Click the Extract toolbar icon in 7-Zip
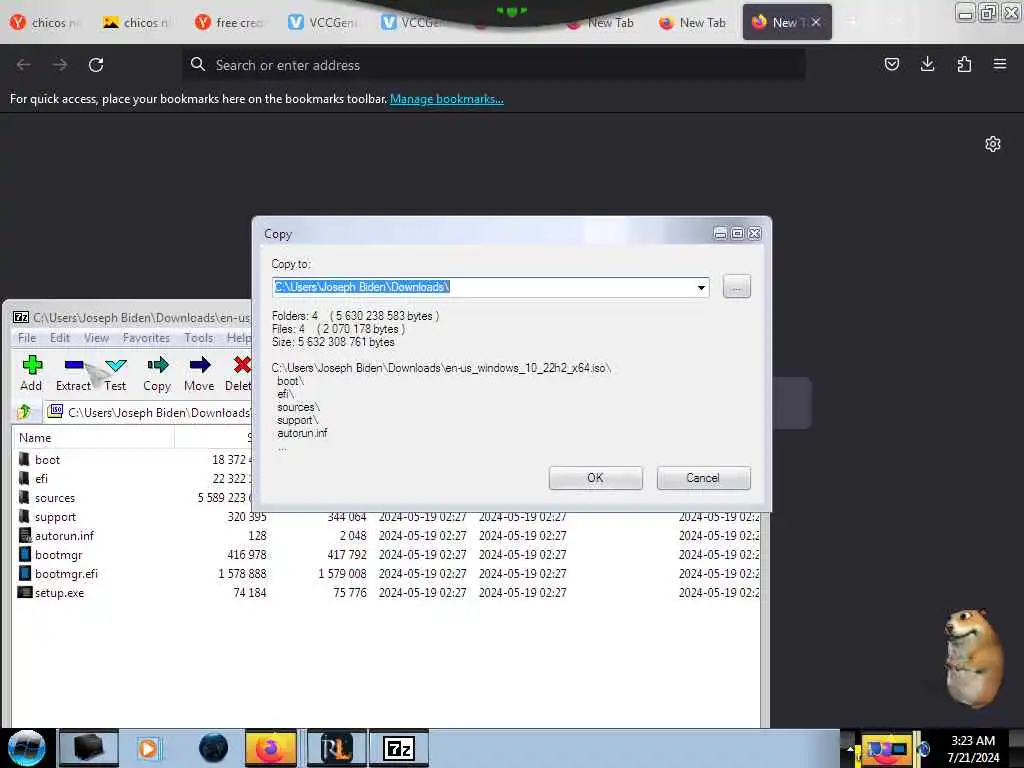Viewport: 1024px width, 768px height. (73, 365)
